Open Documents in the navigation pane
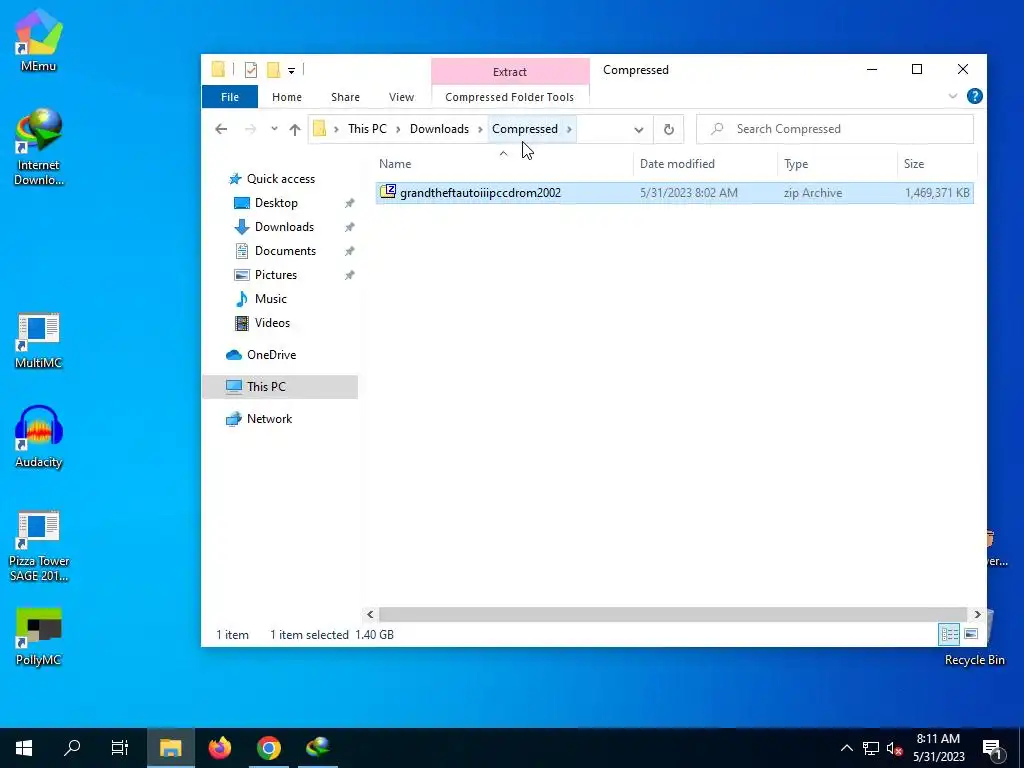 285,251
